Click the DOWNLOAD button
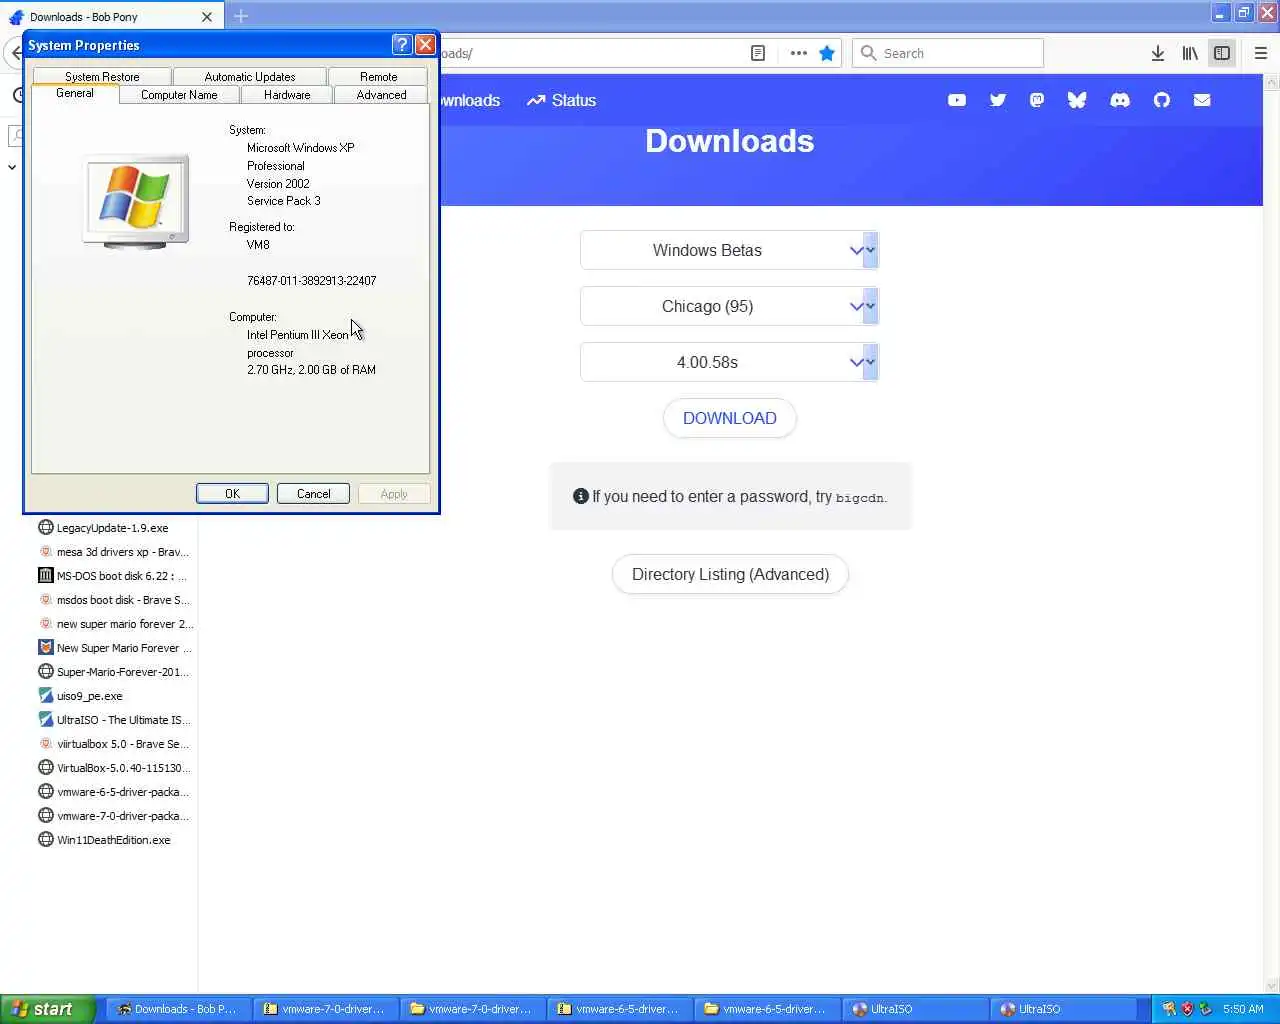Image resolution: width=1280 pixels, height=1024 pixels. [x=730, y=418]
